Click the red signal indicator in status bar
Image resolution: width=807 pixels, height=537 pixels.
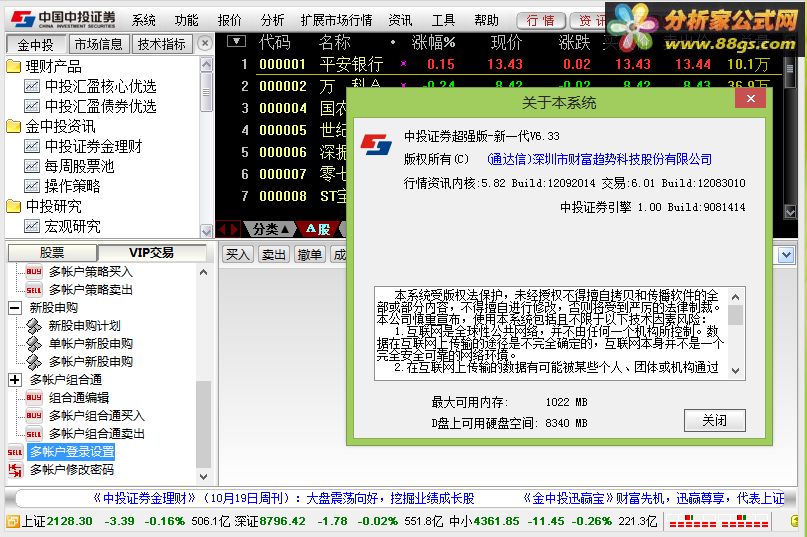[x=719, y=522]
